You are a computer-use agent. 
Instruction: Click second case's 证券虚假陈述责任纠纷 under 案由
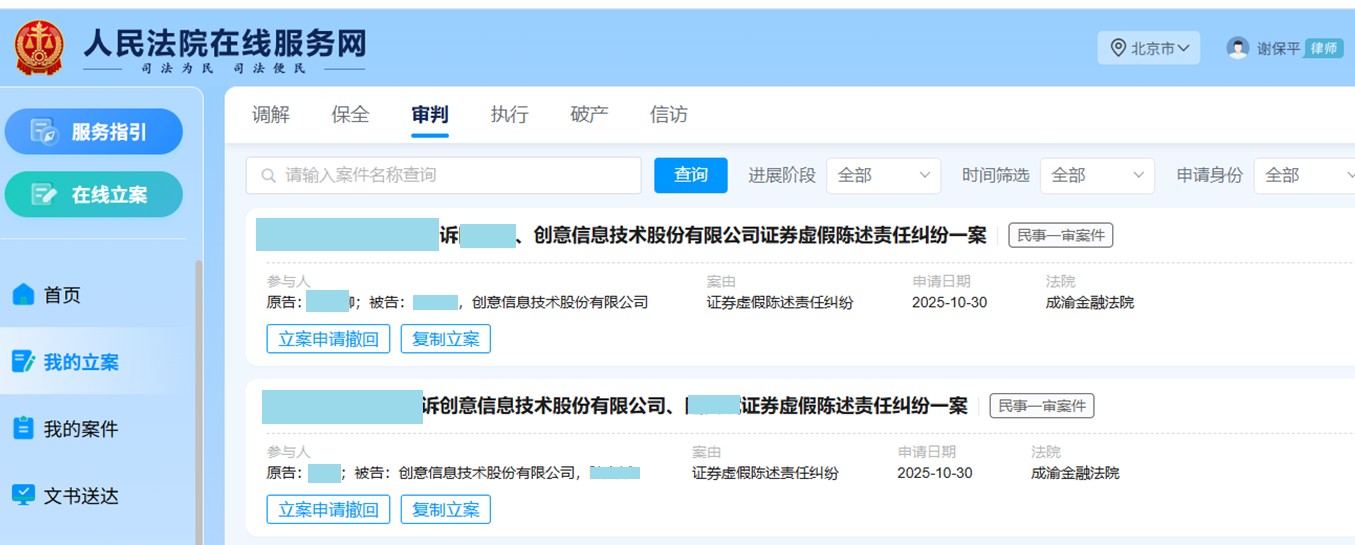click(765, 473)
